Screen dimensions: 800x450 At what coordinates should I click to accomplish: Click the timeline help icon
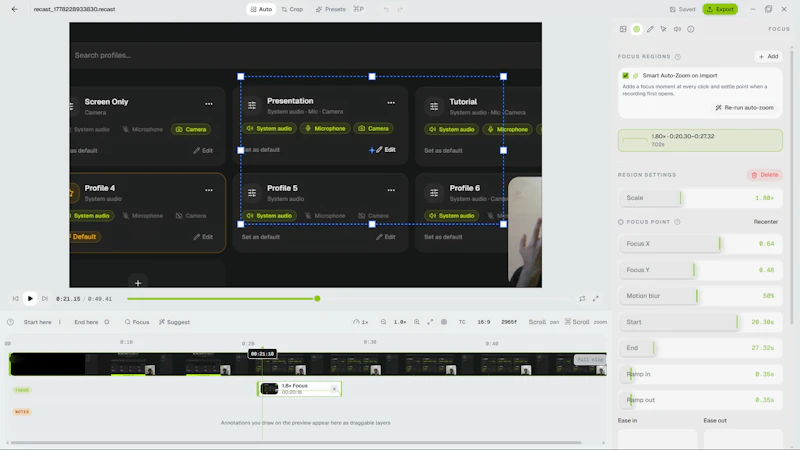tap(10, 322)
